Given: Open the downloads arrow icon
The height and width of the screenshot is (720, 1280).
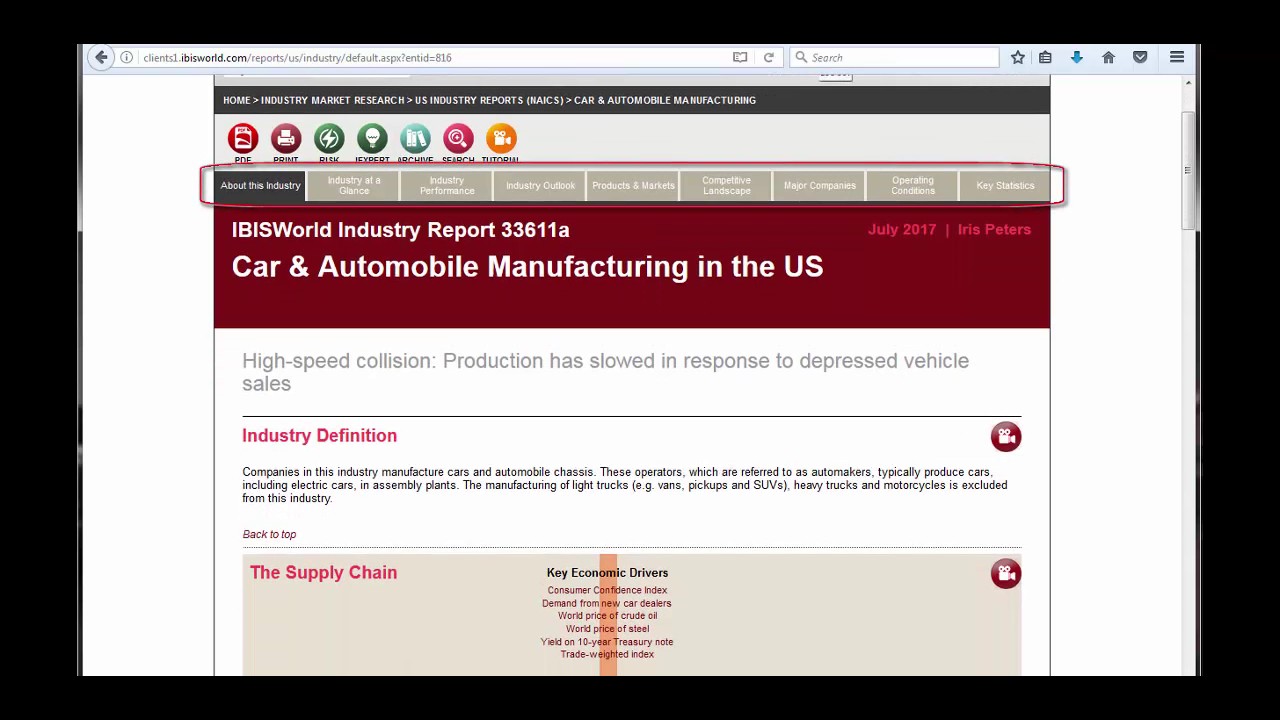Looking at the screenshot, I should click(x=1077, y=58).
